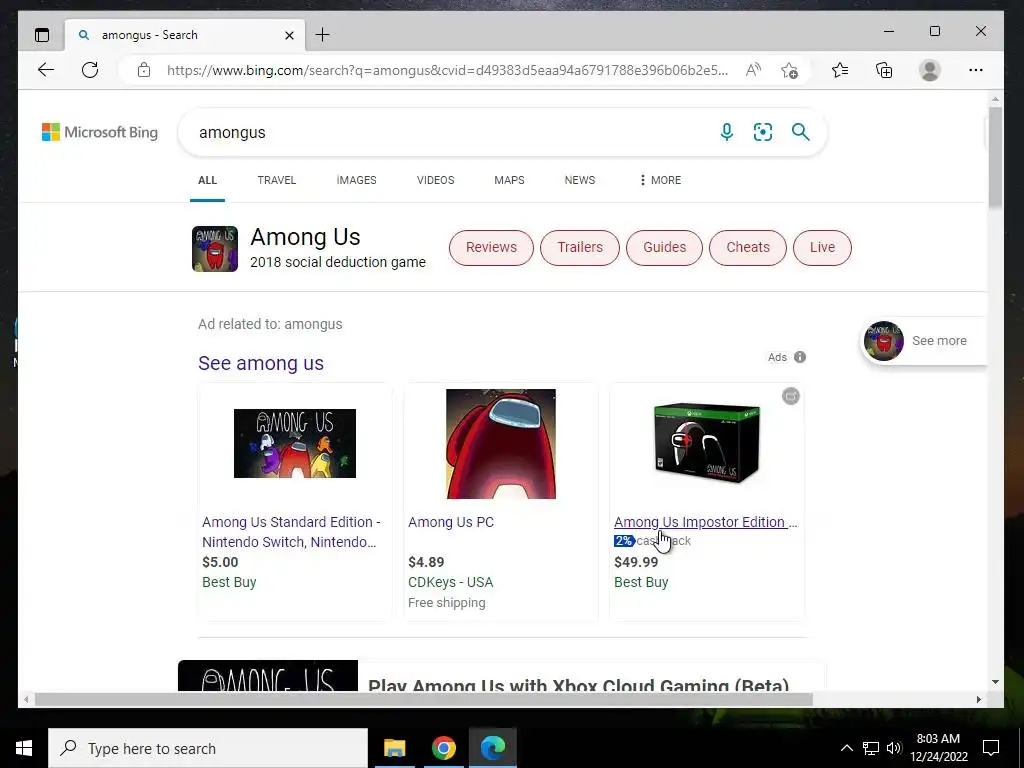Click the Edge taskbar icon
Screen dimensions: 1024x768
point(493,748)
